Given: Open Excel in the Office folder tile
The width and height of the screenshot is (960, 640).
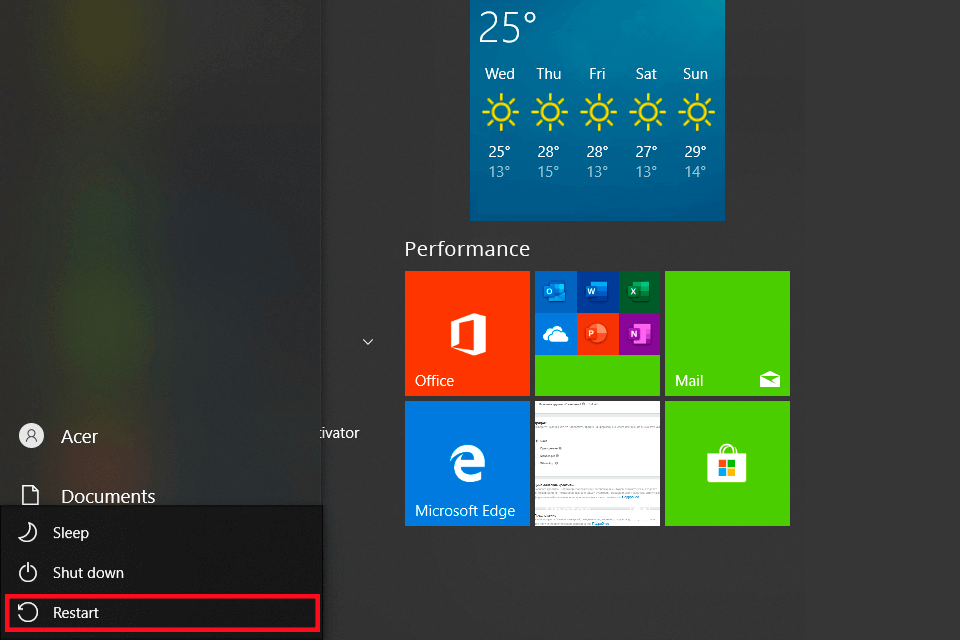Looking at the screenshot, I should (639, 292).
